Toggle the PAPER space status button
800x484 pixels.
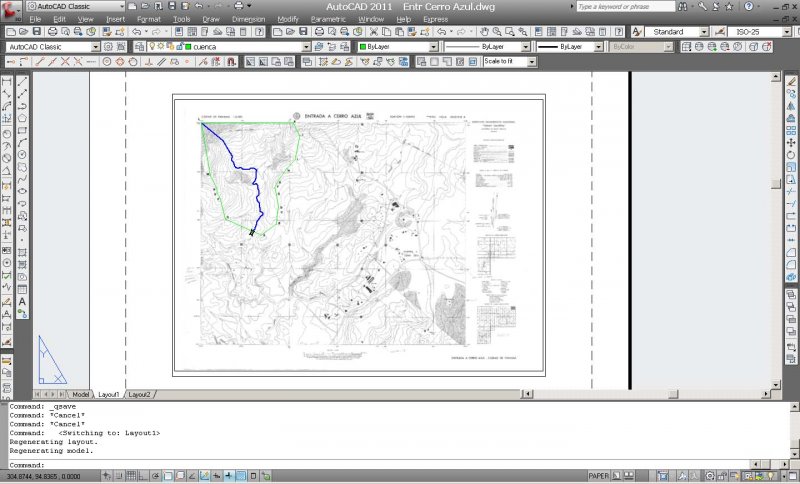point(600,476)
